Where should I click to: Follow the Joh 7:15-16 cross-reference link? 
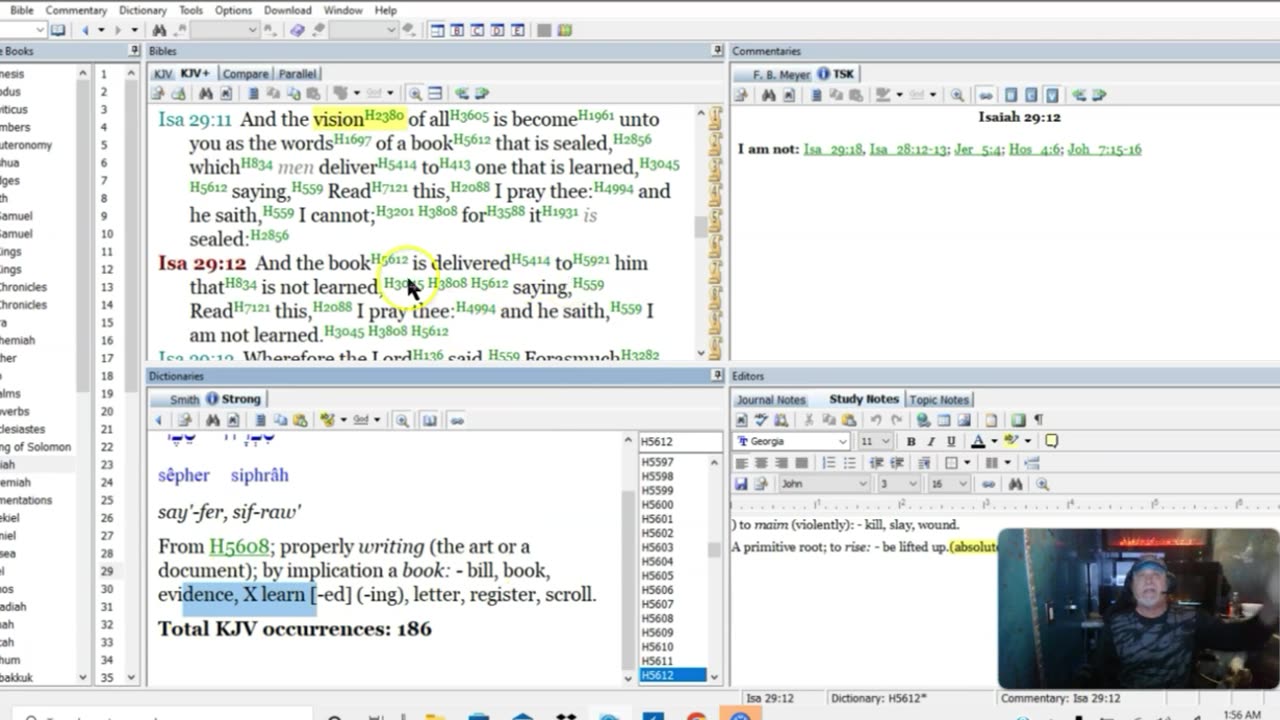1104,149
